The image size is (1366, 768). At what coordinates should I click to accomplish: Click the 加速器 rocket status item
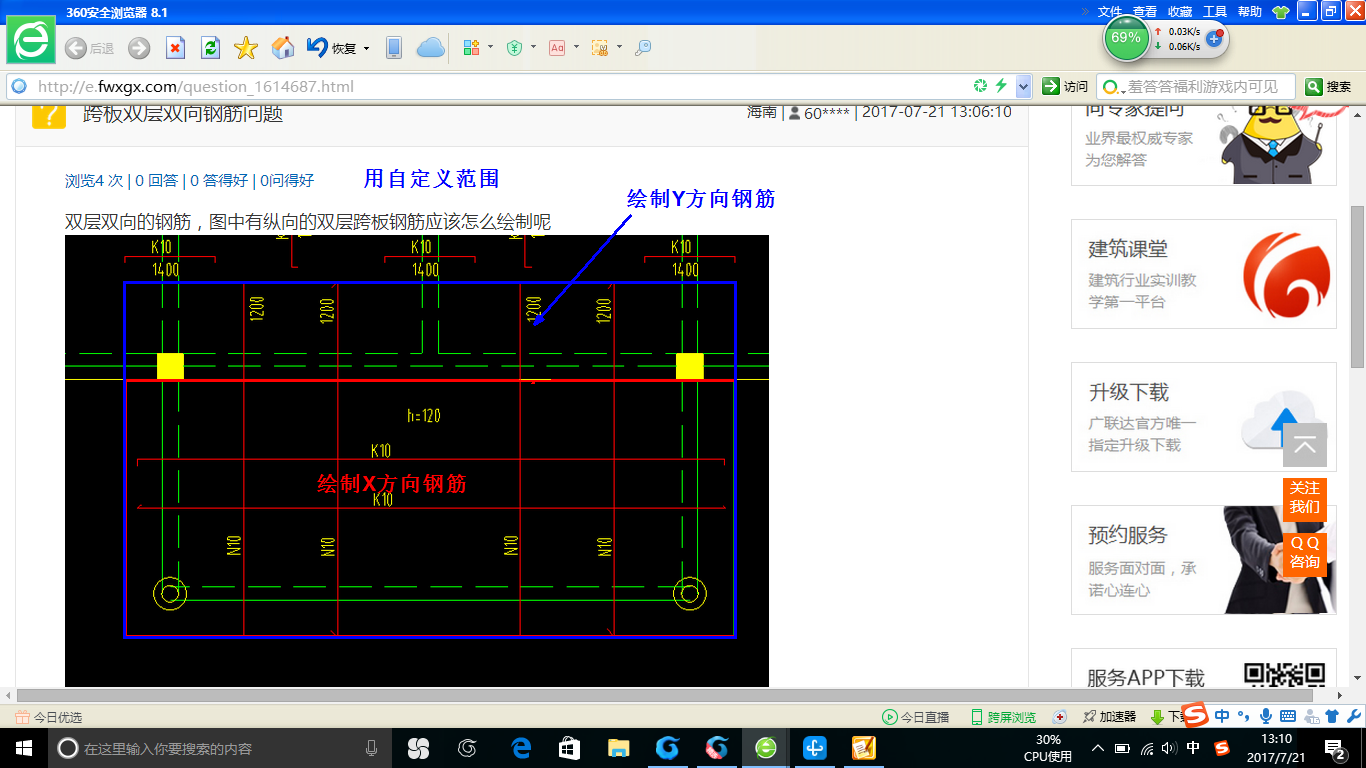click(x=1109, y=717)
